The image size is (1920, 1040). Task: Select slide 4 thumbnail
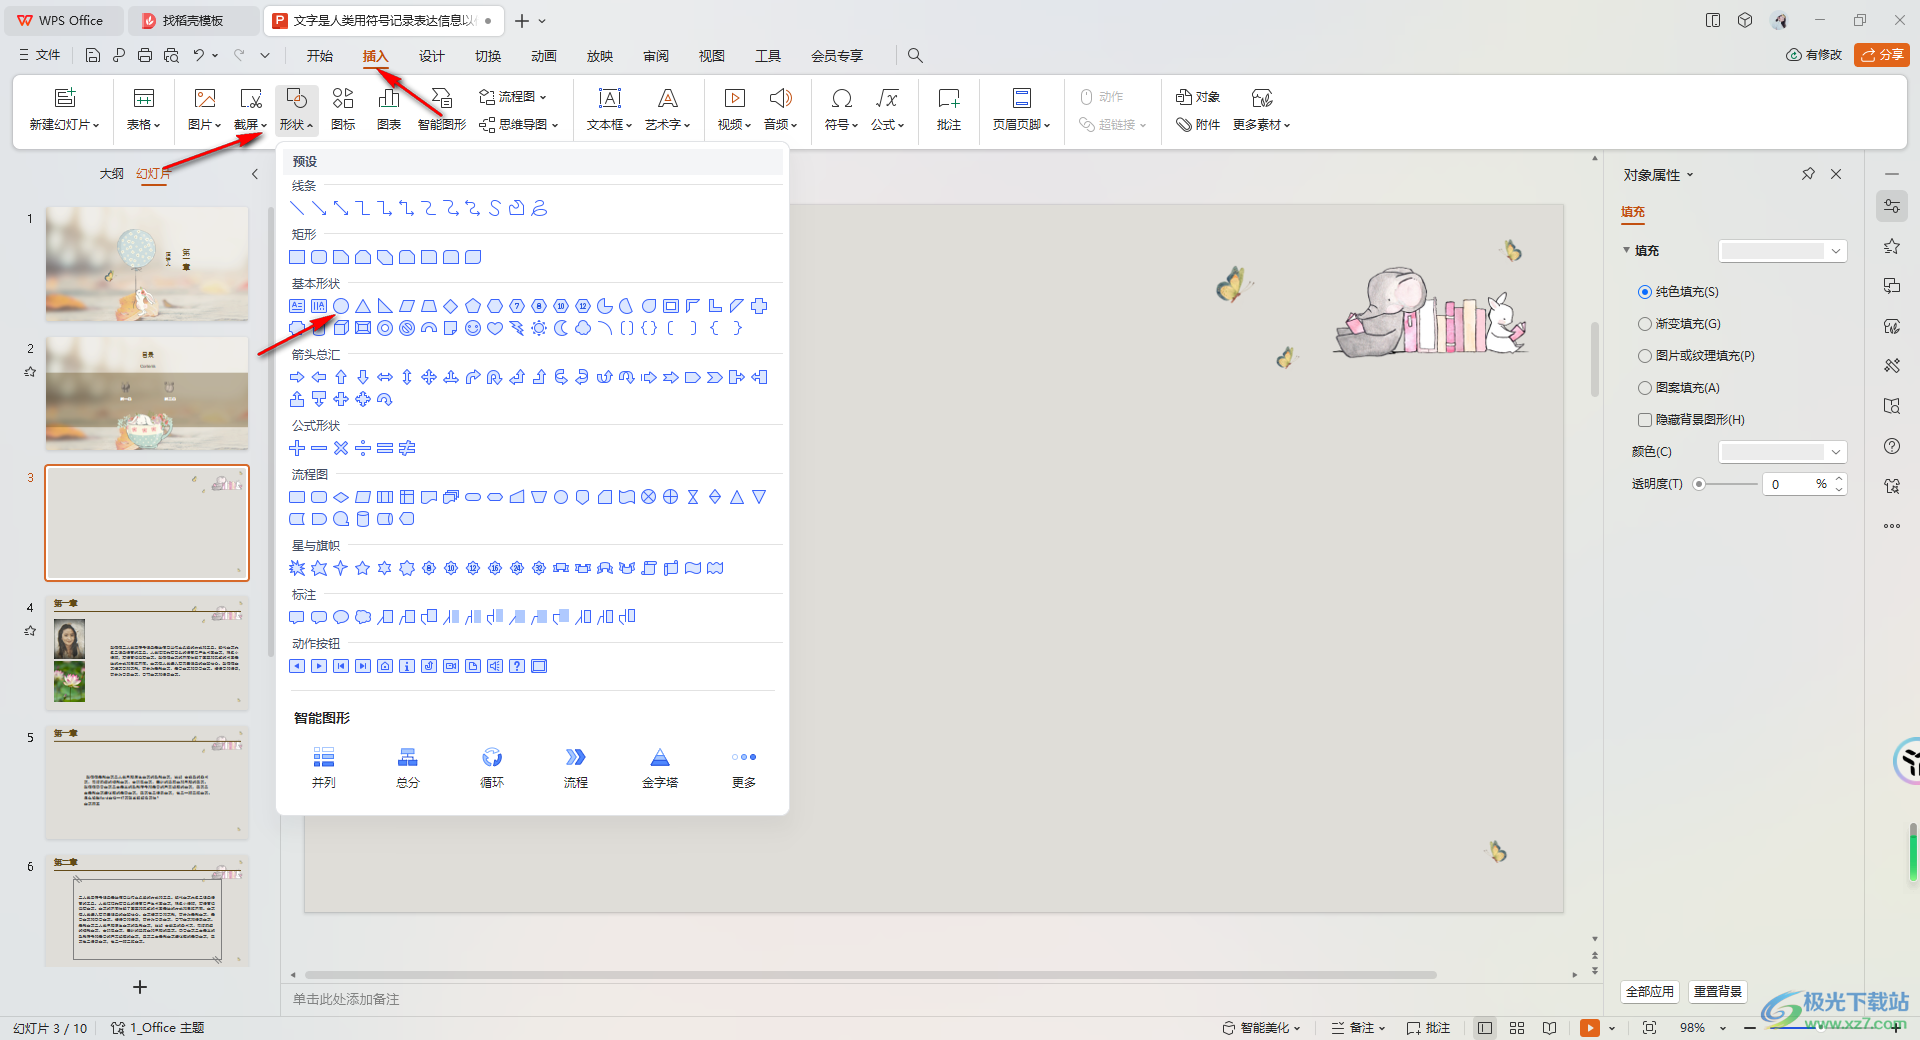pyautogui.click(x=147, y=653)
